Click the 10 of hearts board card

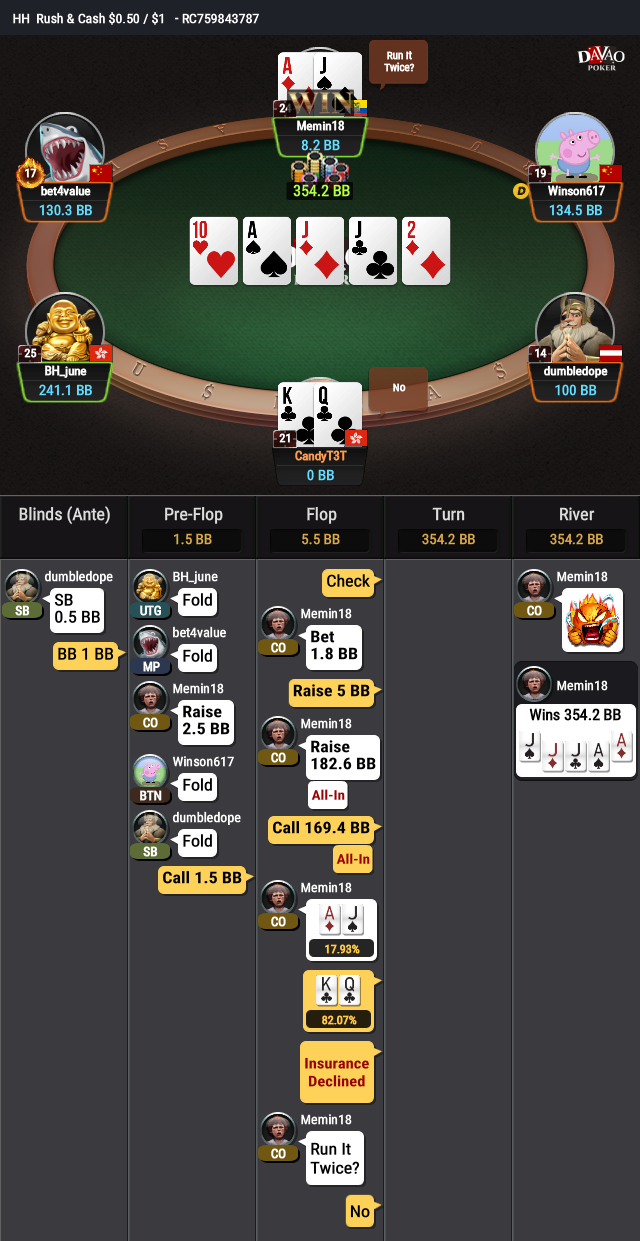click(x=213, y=251)
